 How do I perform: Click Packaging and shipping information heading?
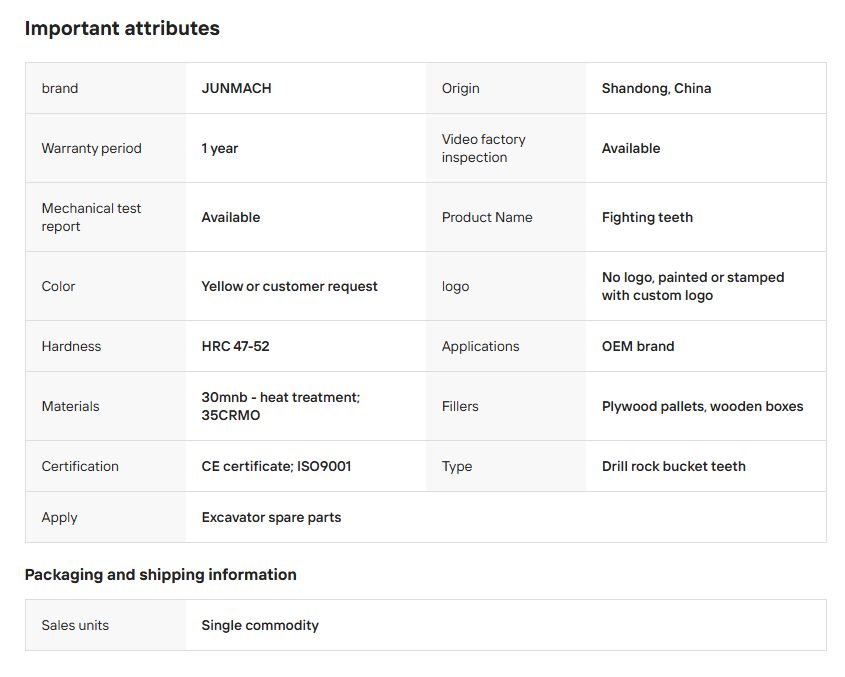[x=161, y=575]
